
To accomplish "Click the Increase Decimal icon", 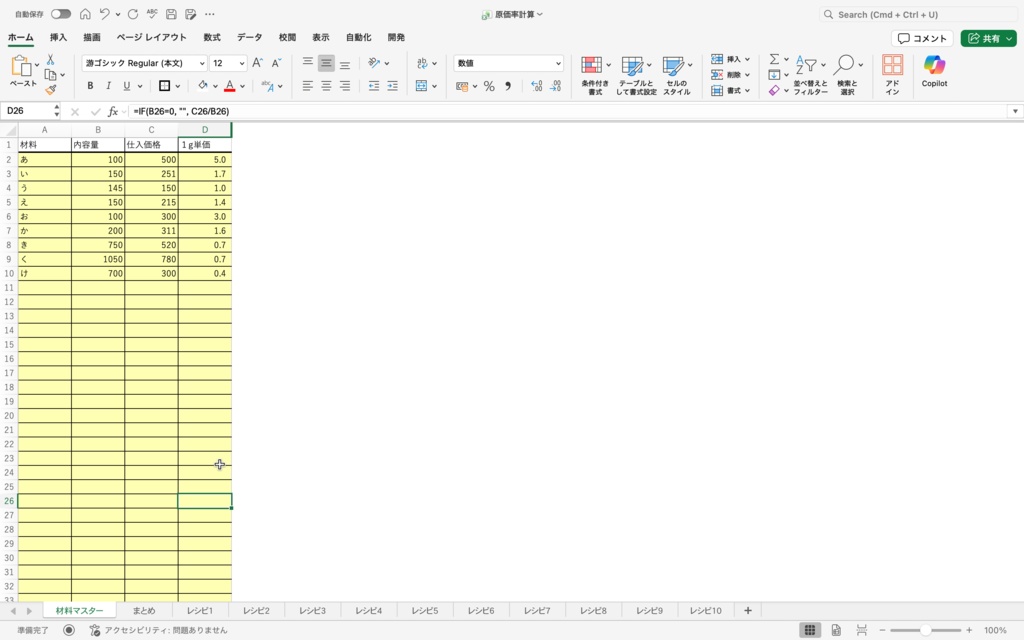I will click(536, 86).
